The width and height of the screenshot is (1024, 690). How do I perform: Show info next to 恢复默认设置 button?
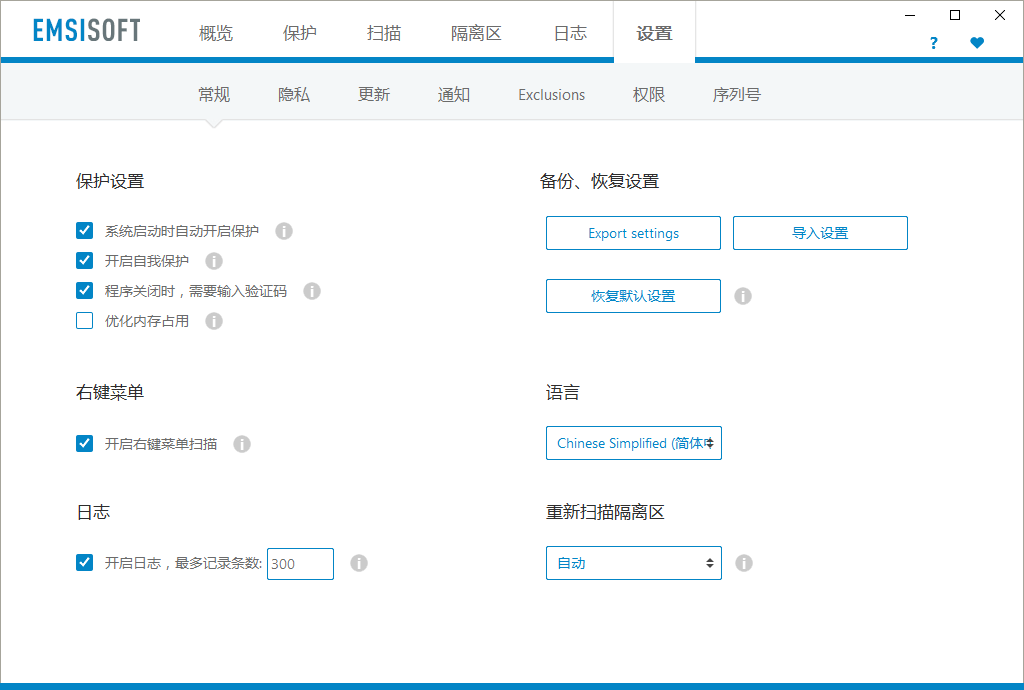point(743,296)
